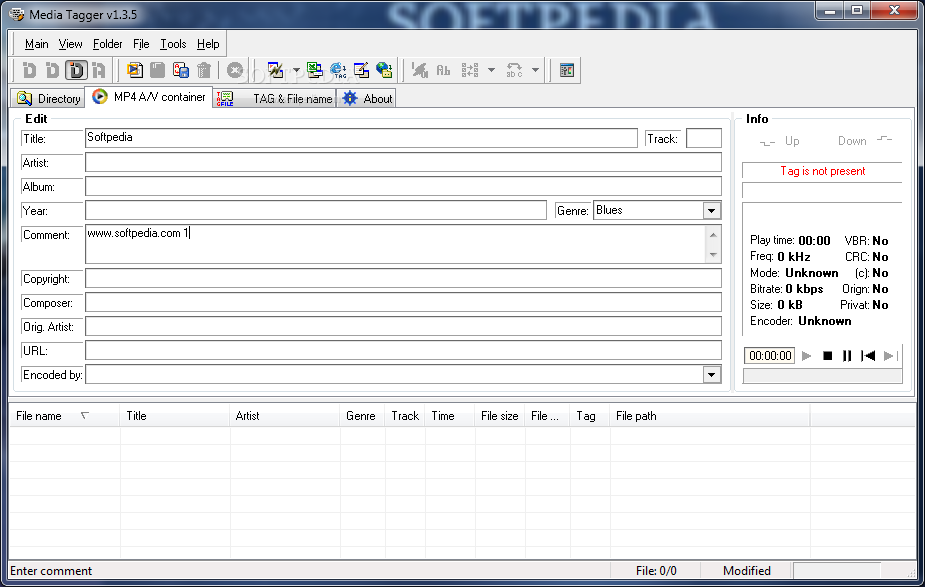
Task: Open dropdown arrow beside 'ab c' icon
Action: coord(535,70)
